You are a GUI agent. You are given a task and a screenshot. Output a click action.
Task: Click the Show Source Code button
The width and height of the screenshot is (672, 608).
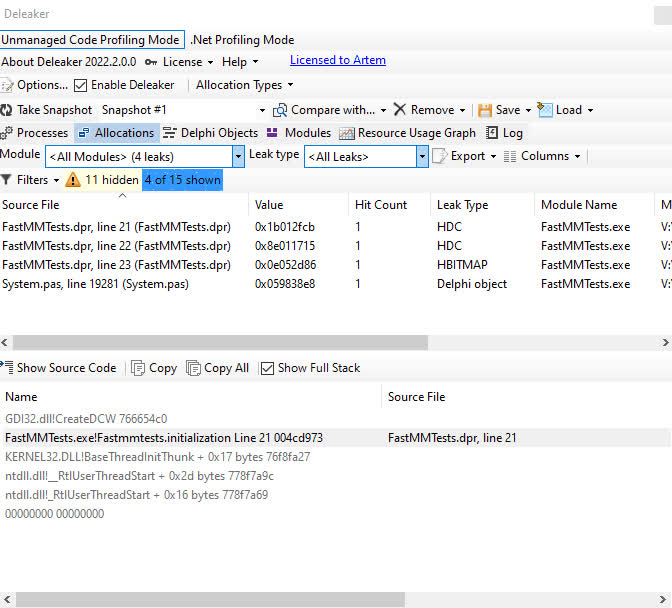pyautogui.click(x=59, y=368)
